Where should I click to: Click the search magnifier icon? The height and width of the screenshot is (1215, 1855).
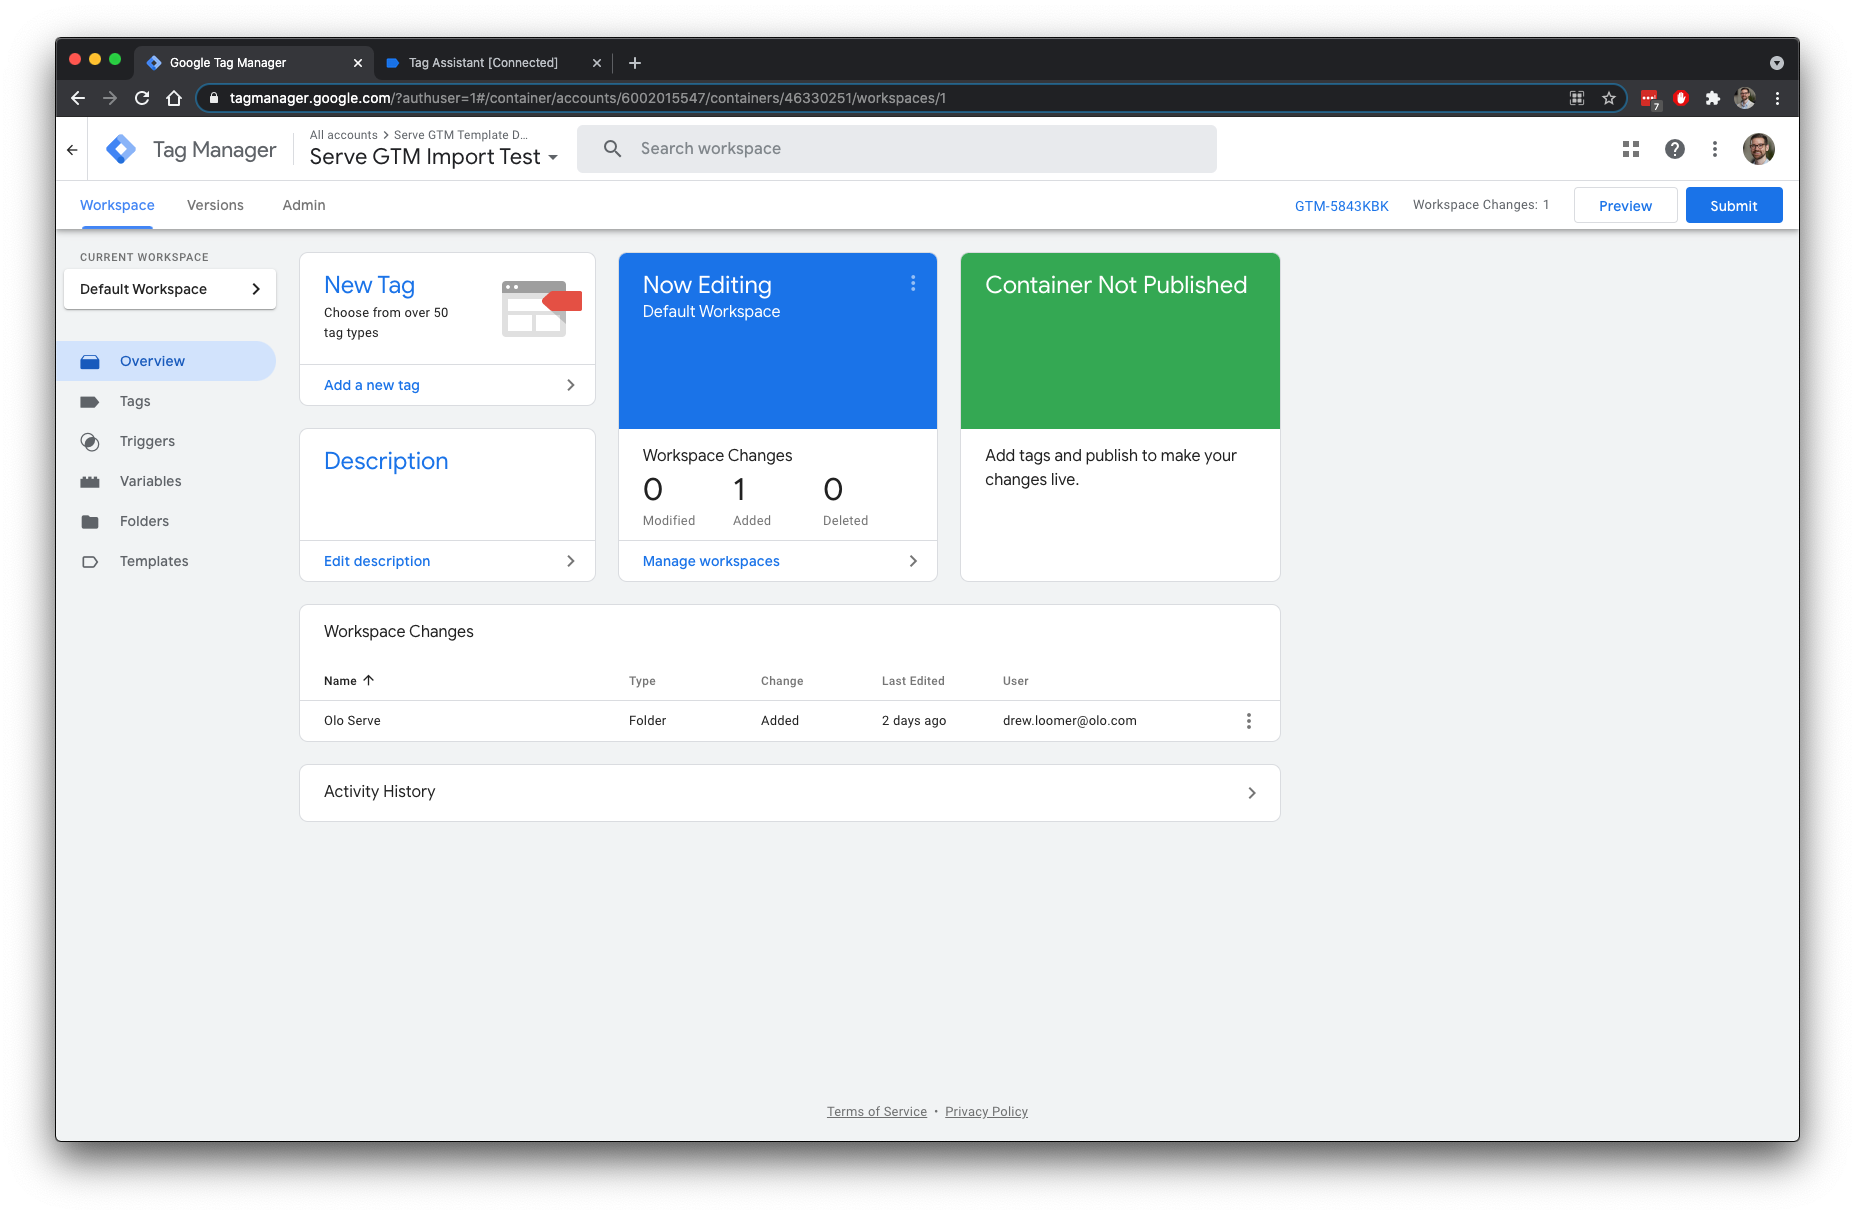pos(613,148)
